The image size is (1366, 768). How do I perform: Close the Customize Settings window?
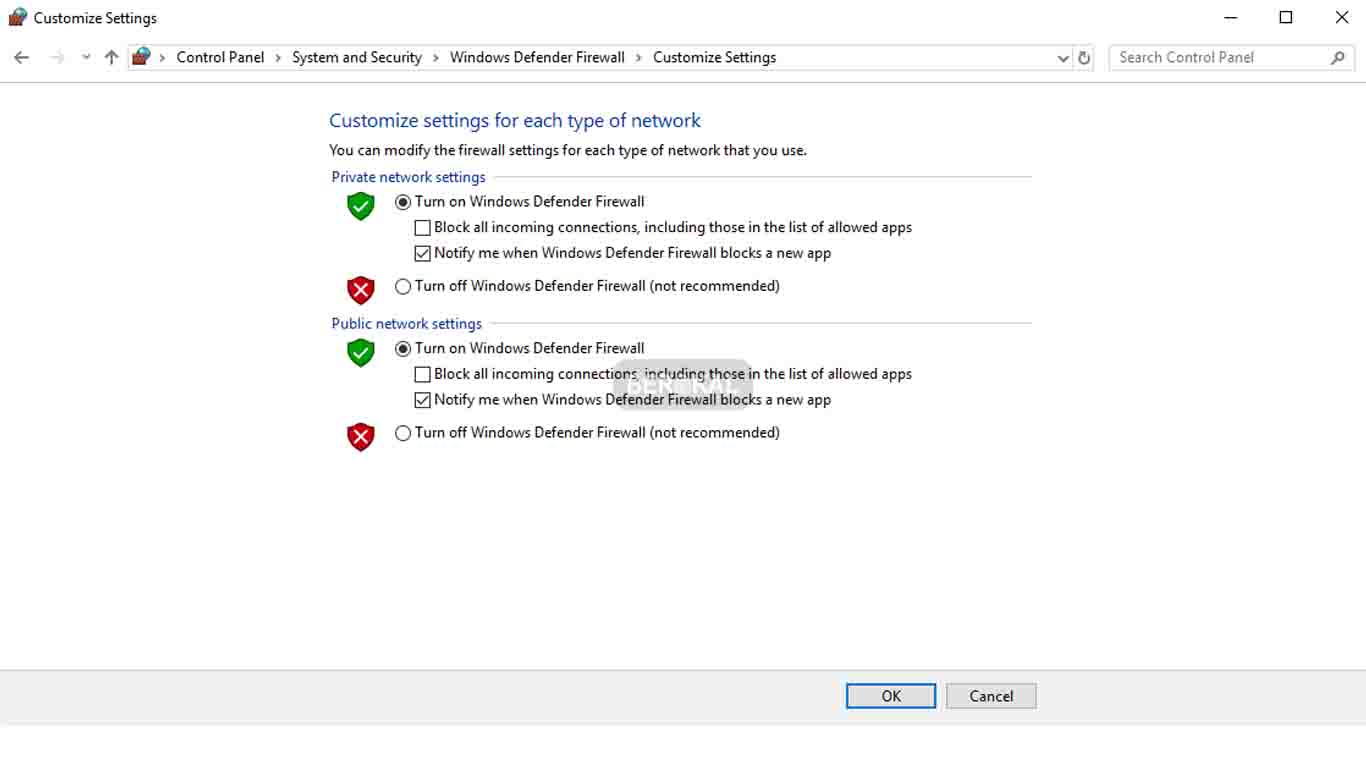click(x=1342, y=17)
